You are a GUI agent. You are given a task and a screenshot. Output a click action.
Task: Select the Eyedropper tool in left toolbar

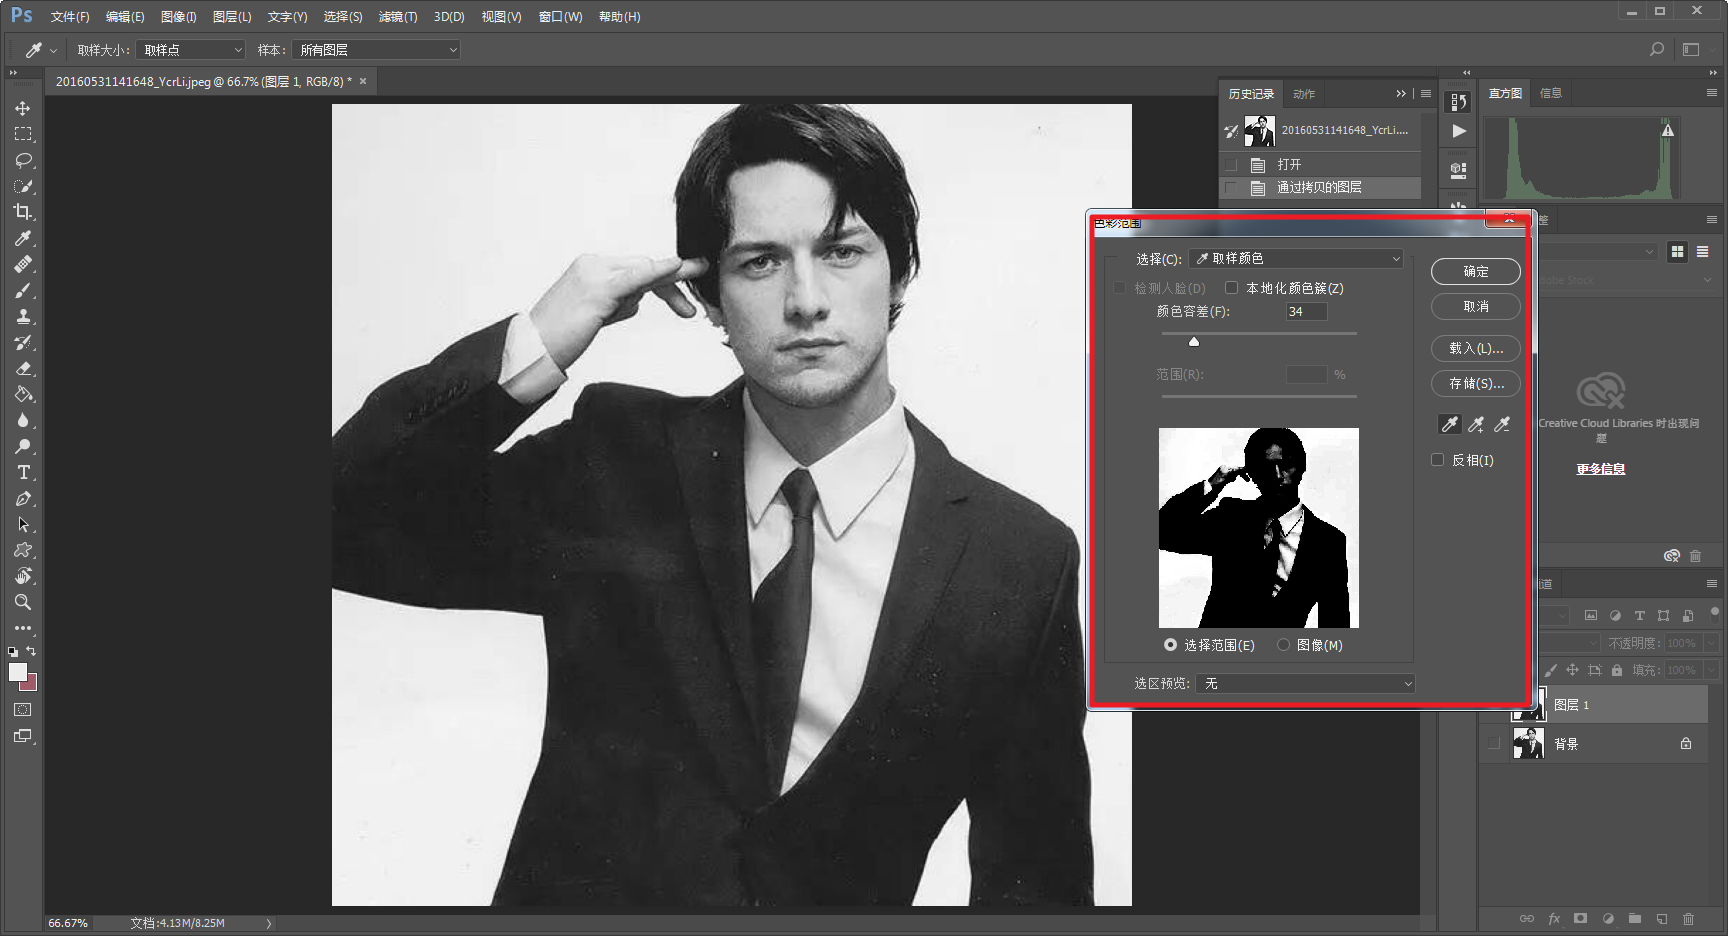[22, 238]
